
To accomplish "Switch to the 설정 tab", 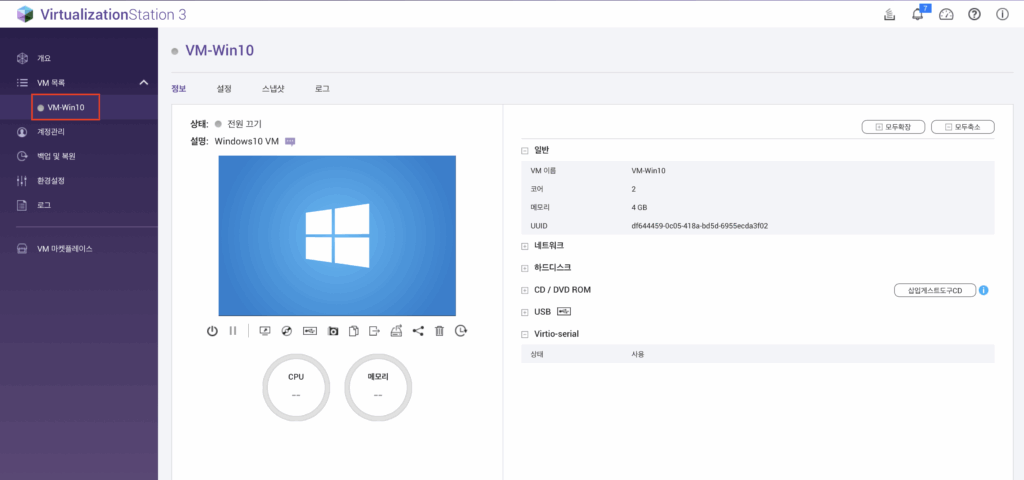I will pyautogui.click(x=224, y=89).
